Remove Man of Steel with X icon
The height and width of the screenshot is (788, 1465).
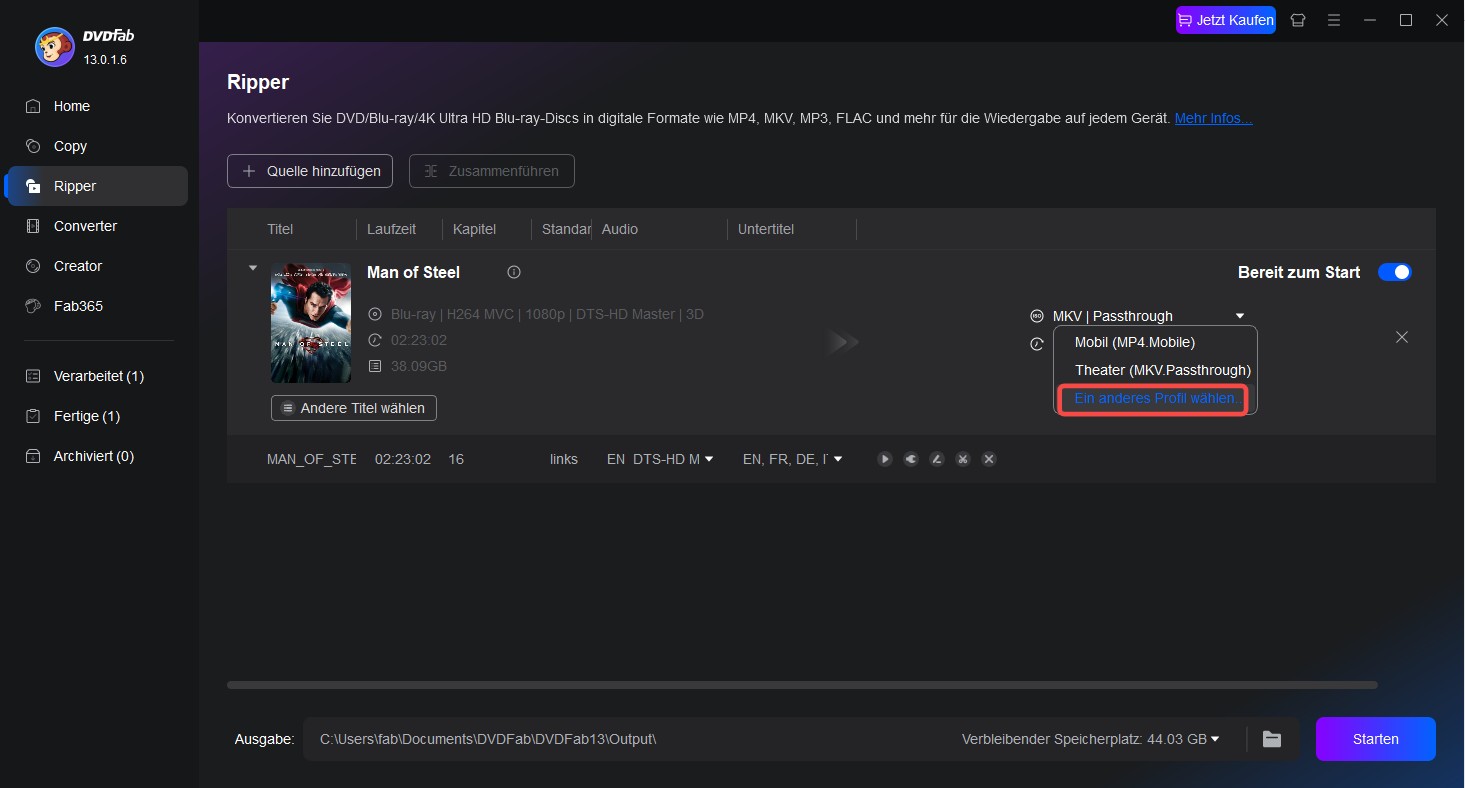(x=1402, y=337)
